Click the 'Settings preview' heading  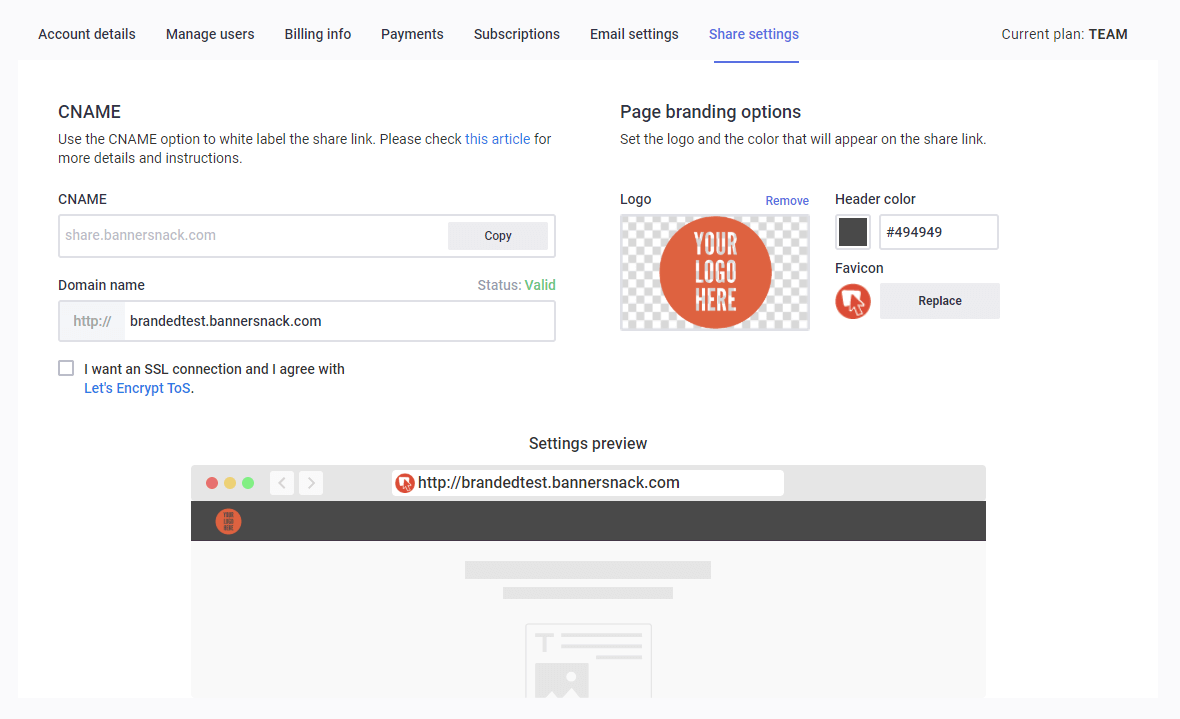pos(588,443)
